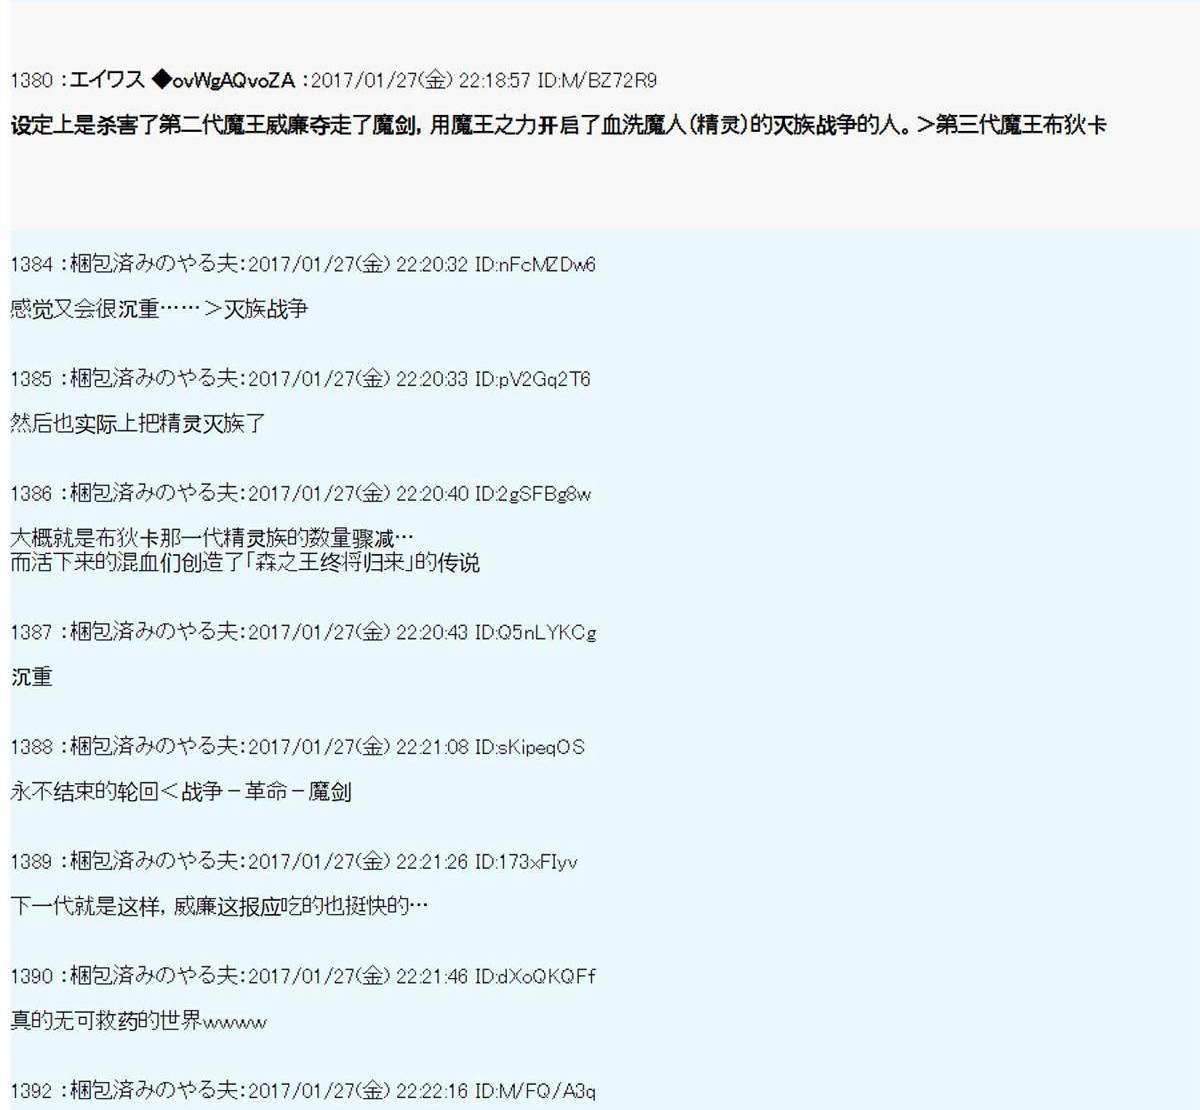The height and width of the screenshot is (1110, 1200).
Task: Click the single-word comment 沉重
Action: click(31, 677)
